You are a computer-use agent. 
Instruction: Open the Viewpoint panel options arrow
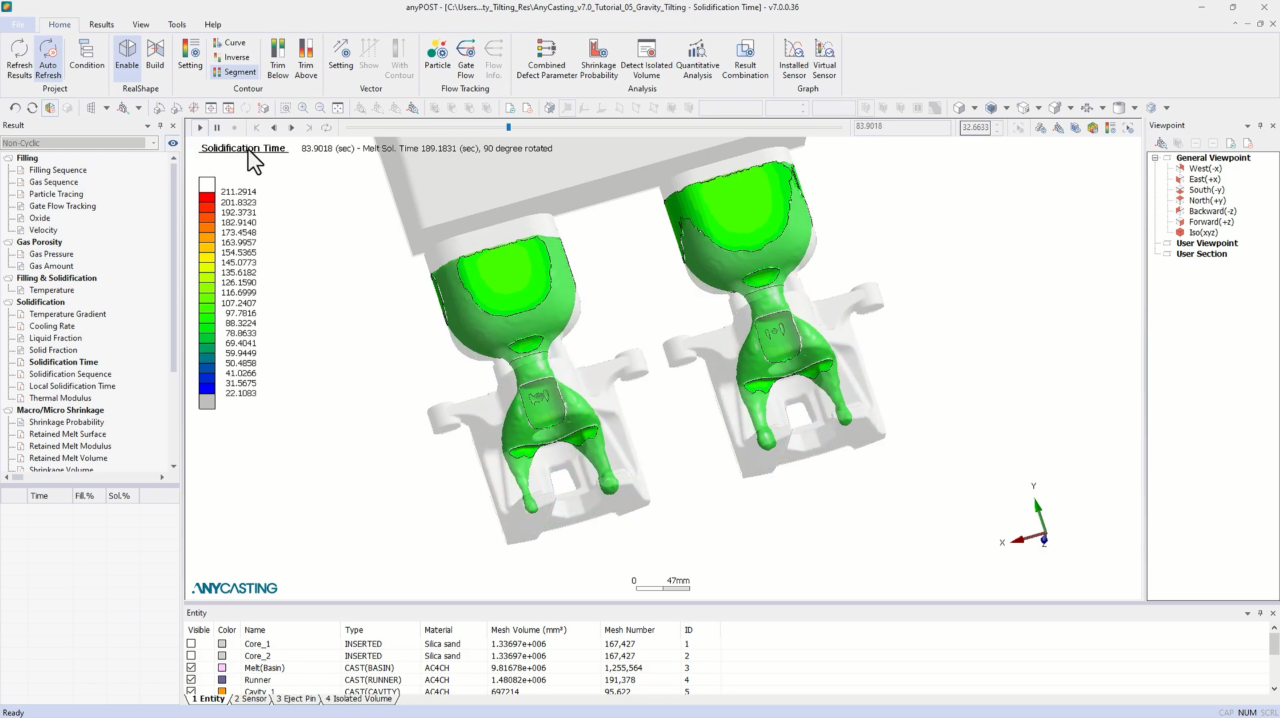click(x=1246, y=125)
